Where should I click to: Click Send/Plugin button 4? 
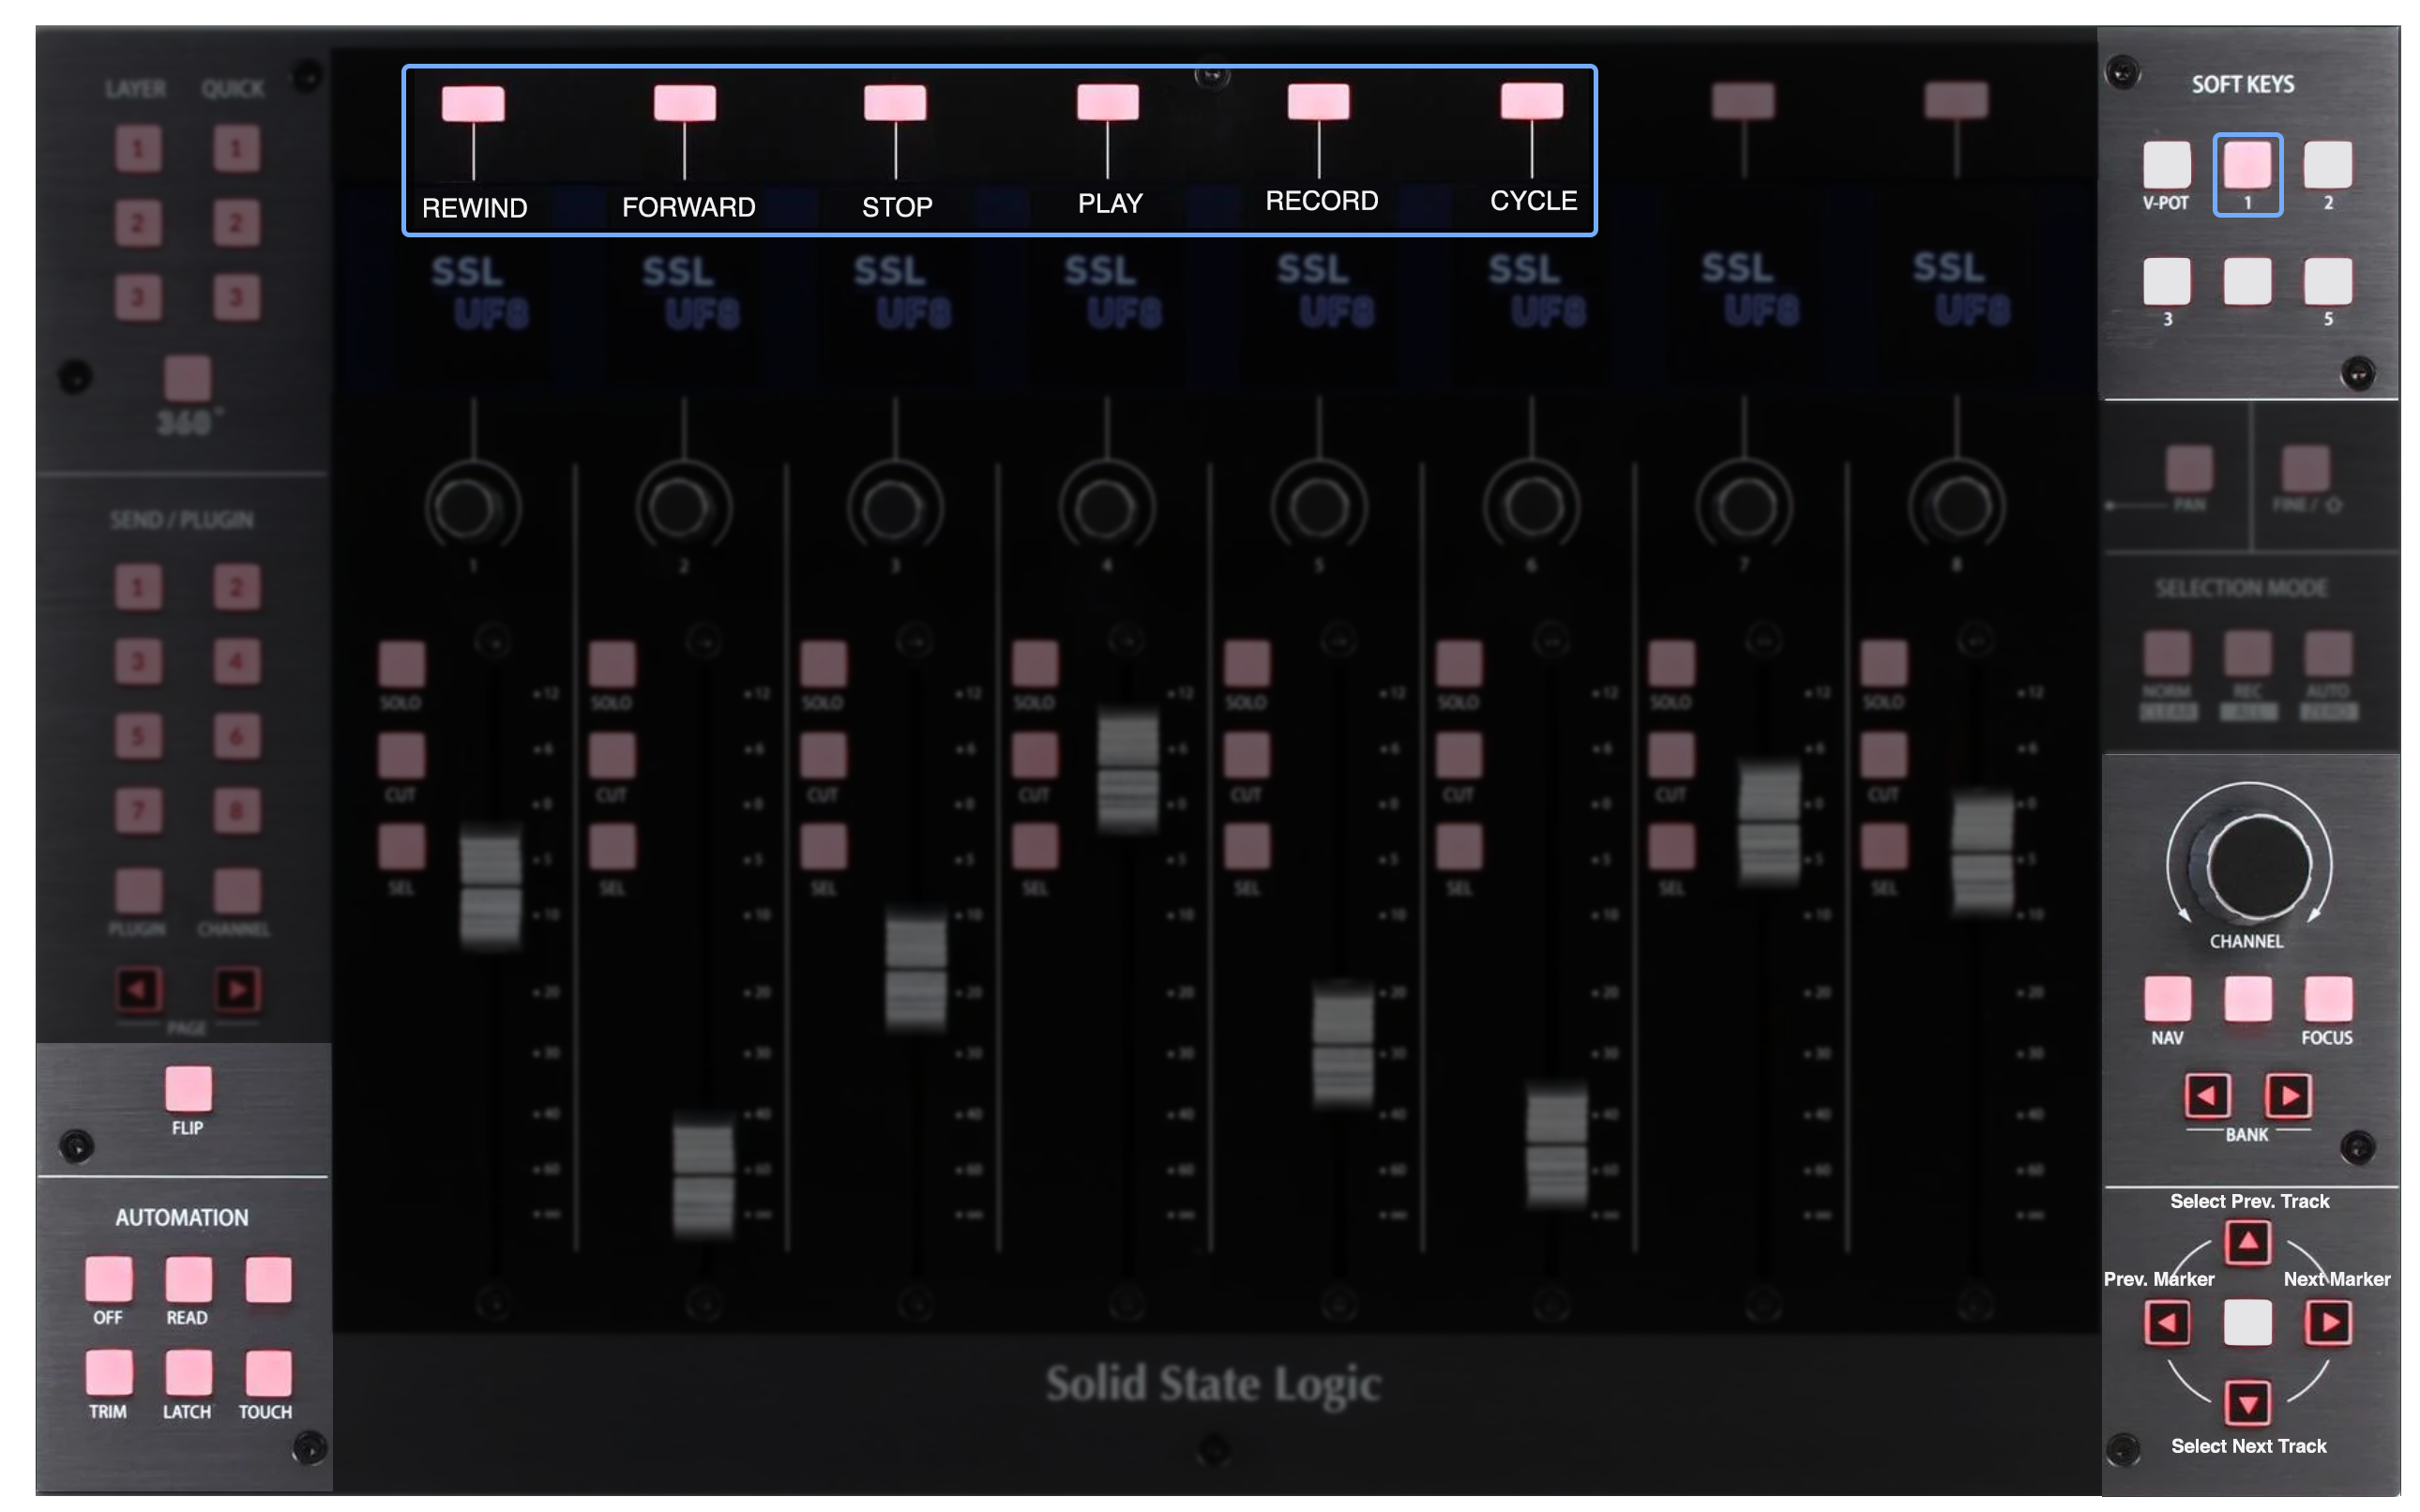pyautogui.click(x=236, y=661)
